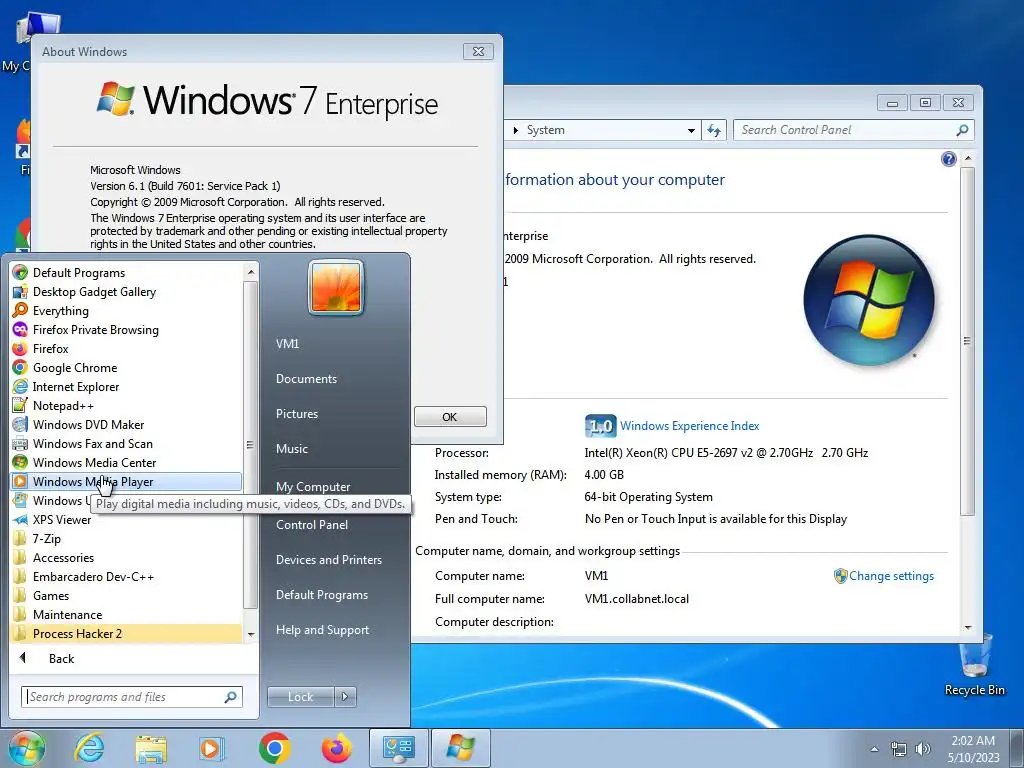Click the magnifier icon in the Start search box
1024x768 pixels.
[x=231, y=697]
